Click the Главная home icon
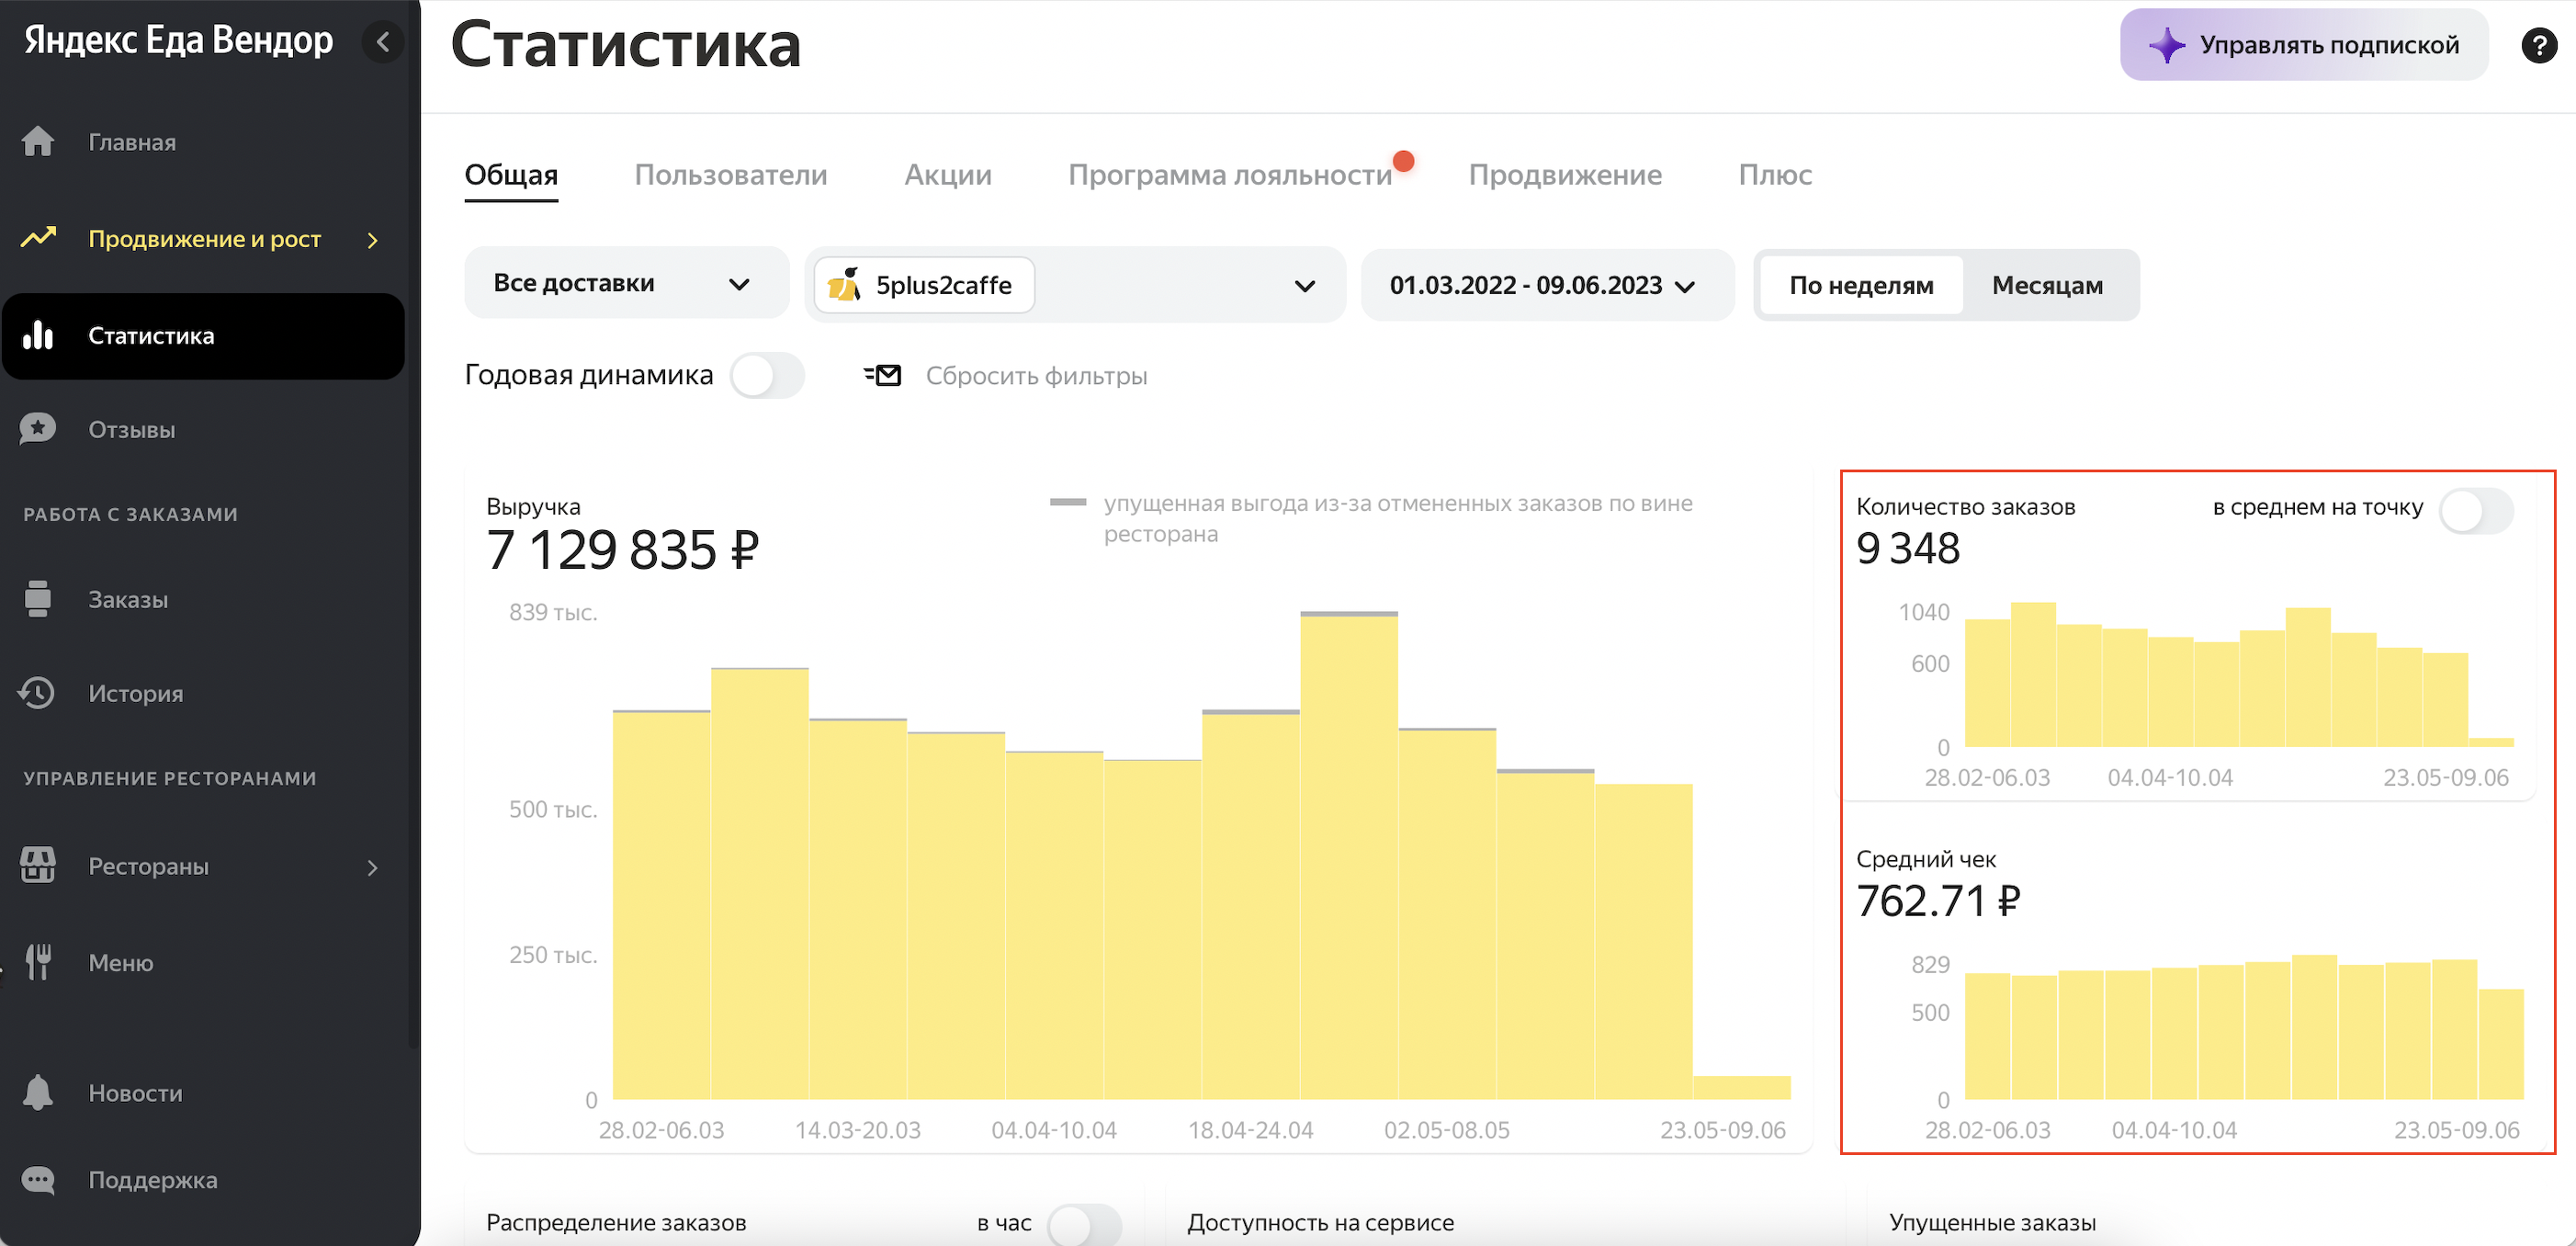The image size is (2576, 1246). pyautogui.click(x=38, y=142)
